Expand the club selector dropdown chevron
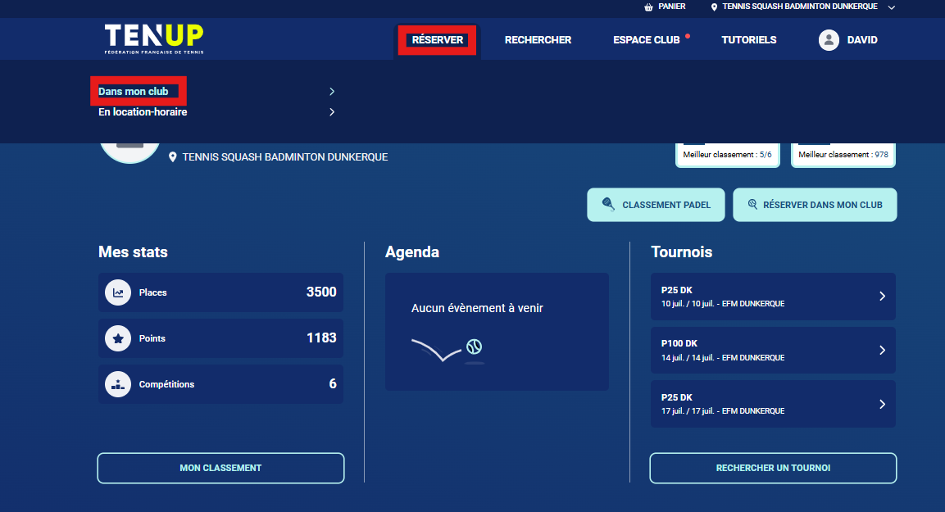The width and height of the screenshot is (945, 512). (x=891, y=7)
